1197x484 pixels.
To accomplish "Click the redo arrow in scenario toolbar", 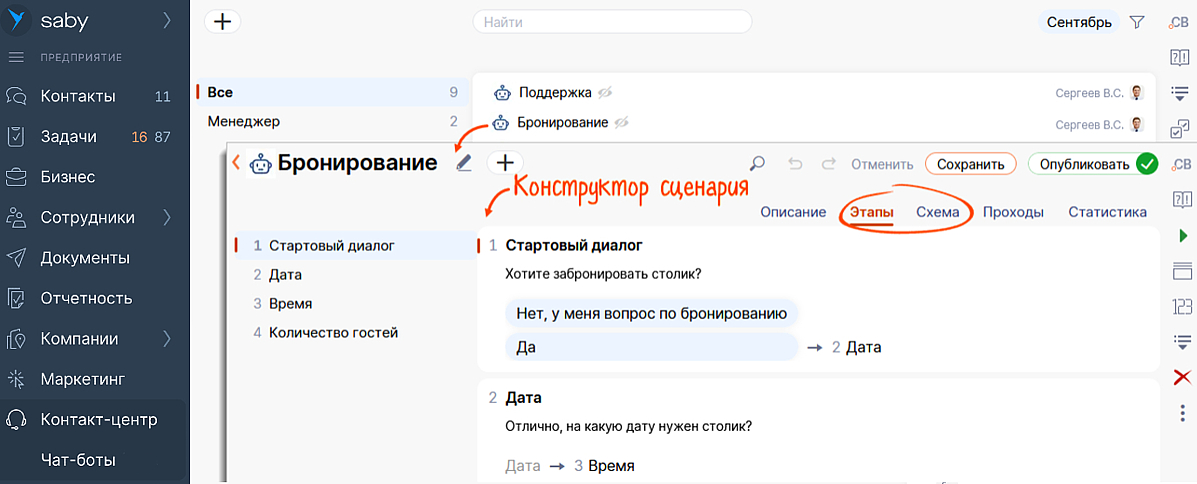I will (828, 164).
